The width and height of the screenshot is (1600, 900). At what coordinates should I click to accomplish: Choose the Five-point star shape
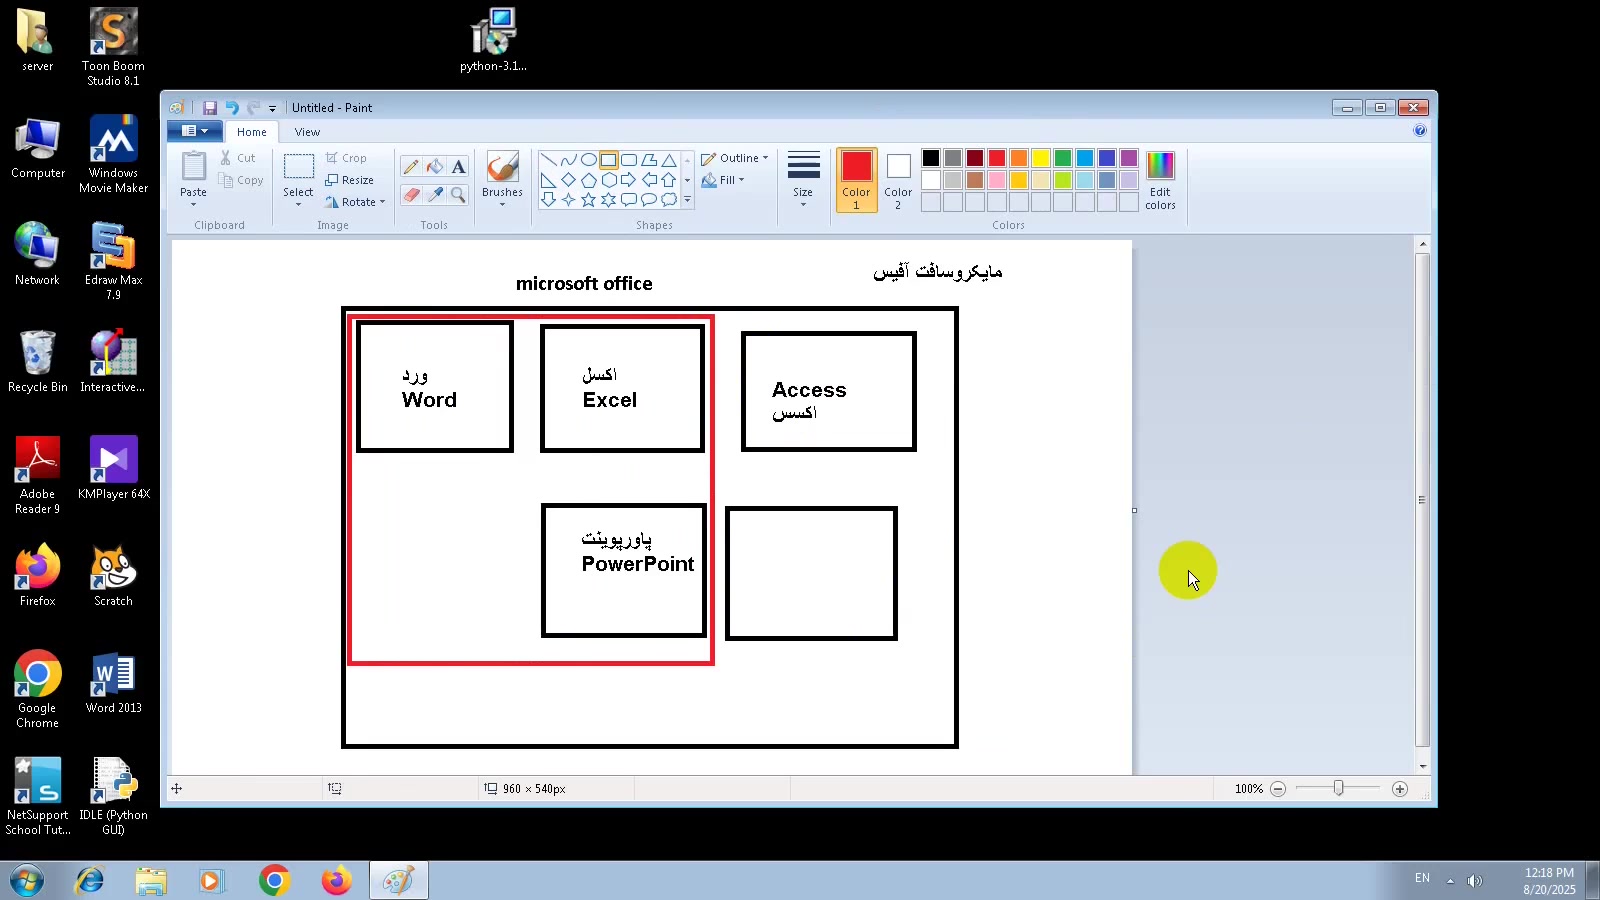click(x=588, y=200)
